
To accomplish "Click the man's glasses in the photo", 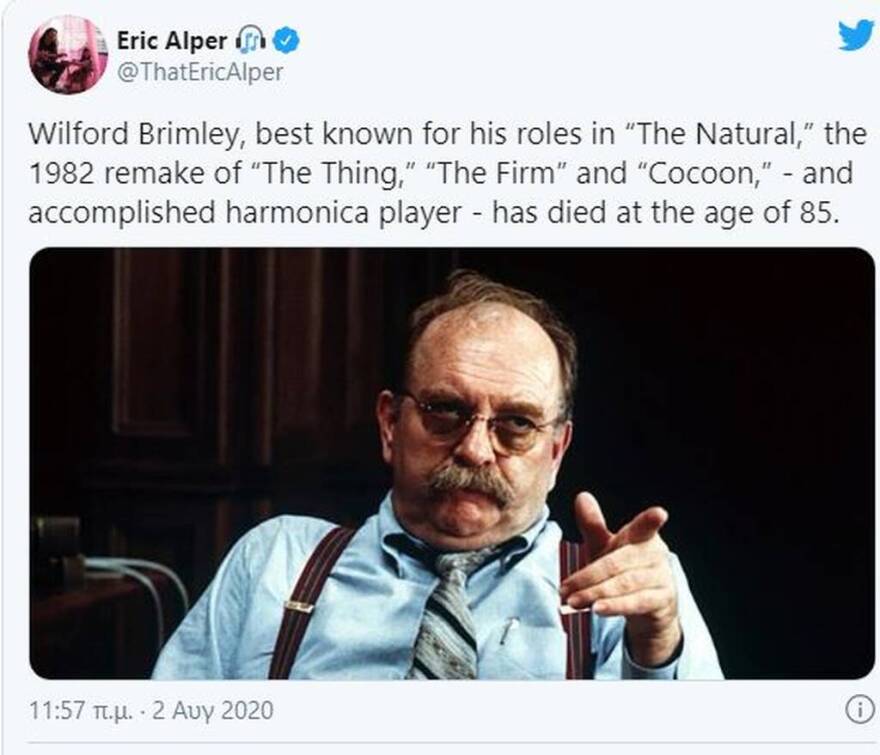I will (478, 421).
